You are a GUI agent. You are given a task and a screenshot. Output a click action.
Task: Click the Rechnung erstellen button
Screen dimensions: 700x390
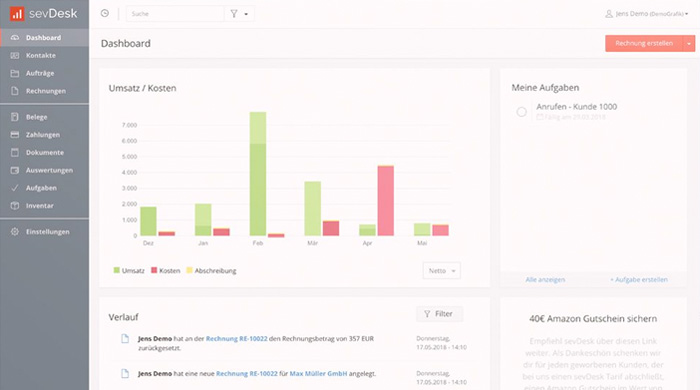point(644,43)
